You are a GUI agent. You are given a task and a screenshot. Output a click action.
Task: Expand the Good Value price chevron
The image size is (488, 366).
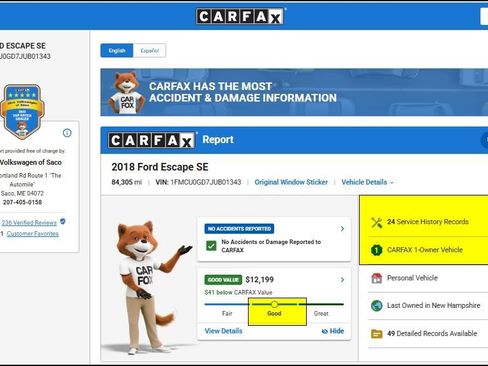342,280
